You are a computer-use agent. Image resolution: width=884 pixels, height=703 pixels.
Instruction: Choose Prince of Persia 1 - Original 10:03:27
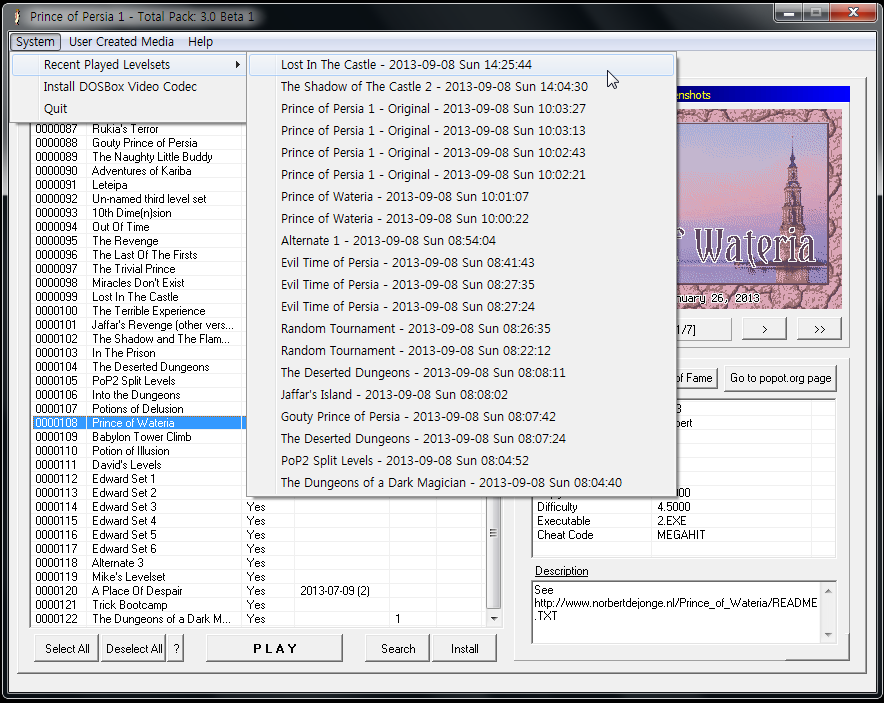pyautogui.click(x=461, y=109)
